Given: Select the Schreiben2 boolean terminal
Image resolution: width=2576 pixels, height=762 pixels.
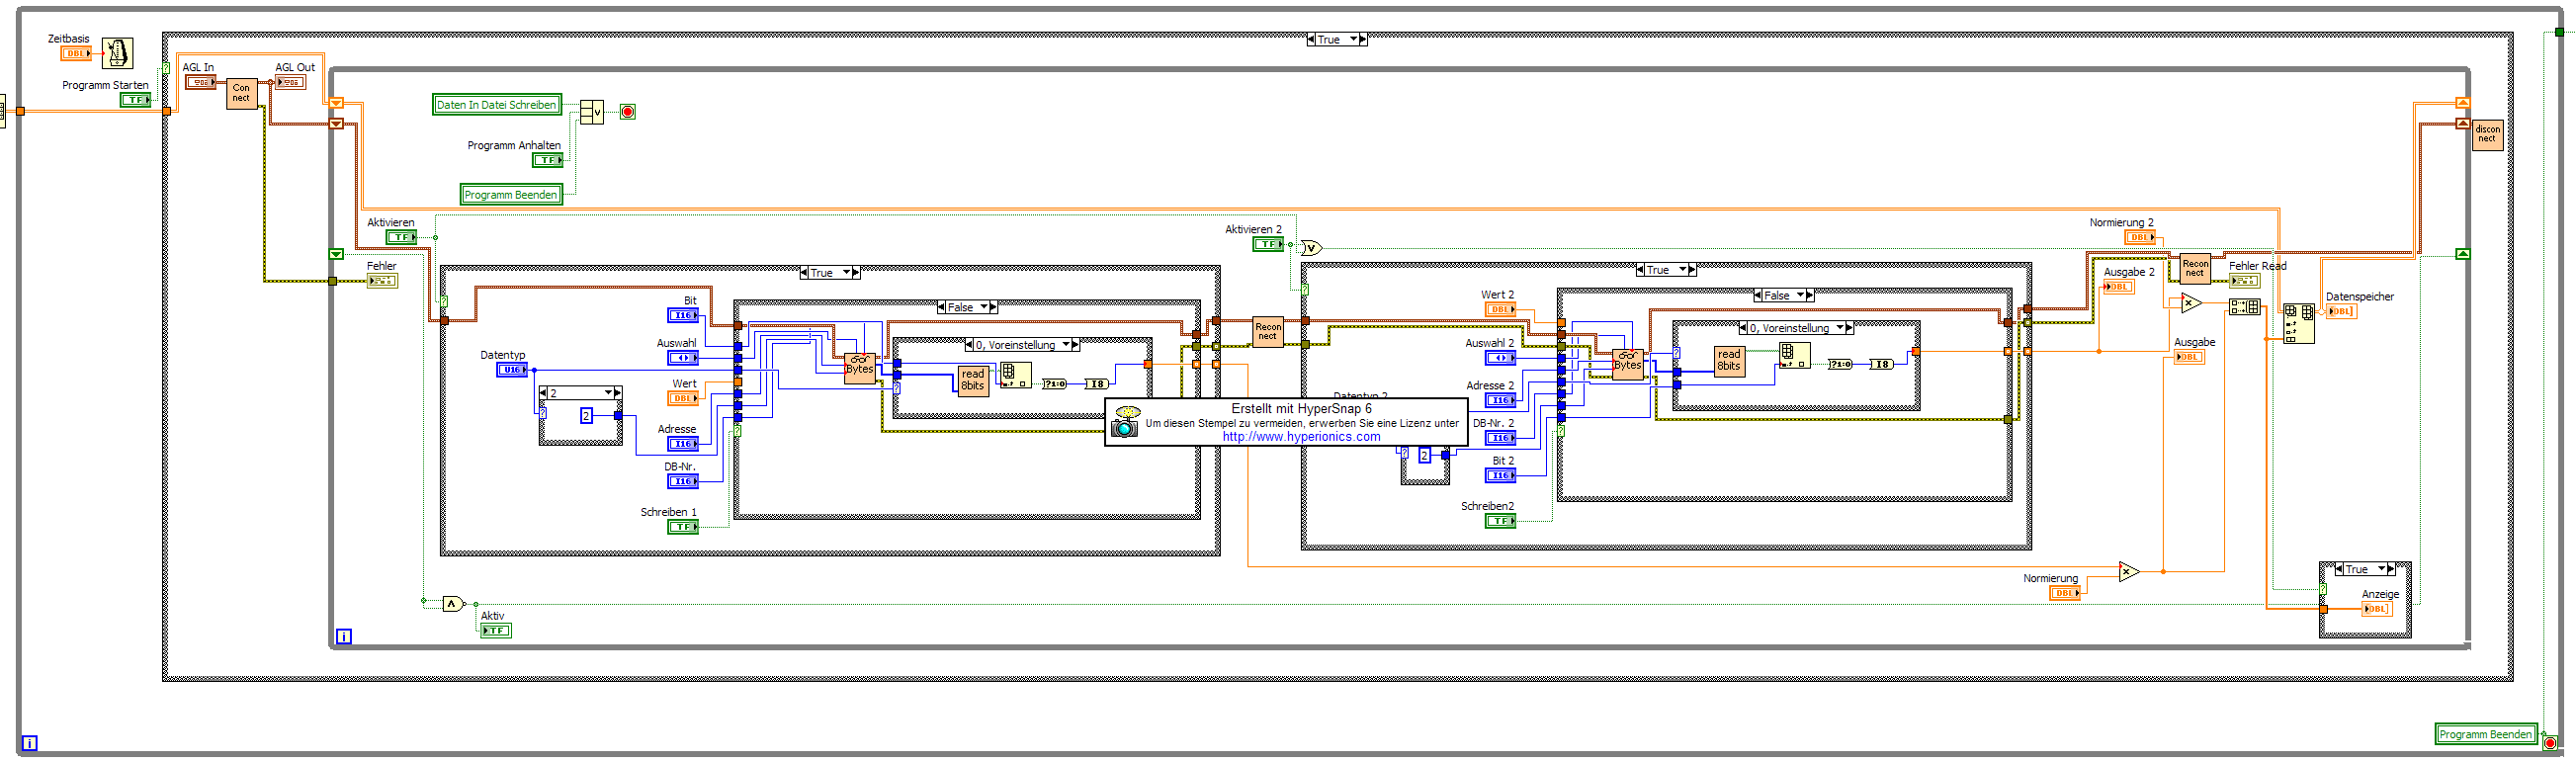Looking at the screenshot, I should coord(1500,521).
